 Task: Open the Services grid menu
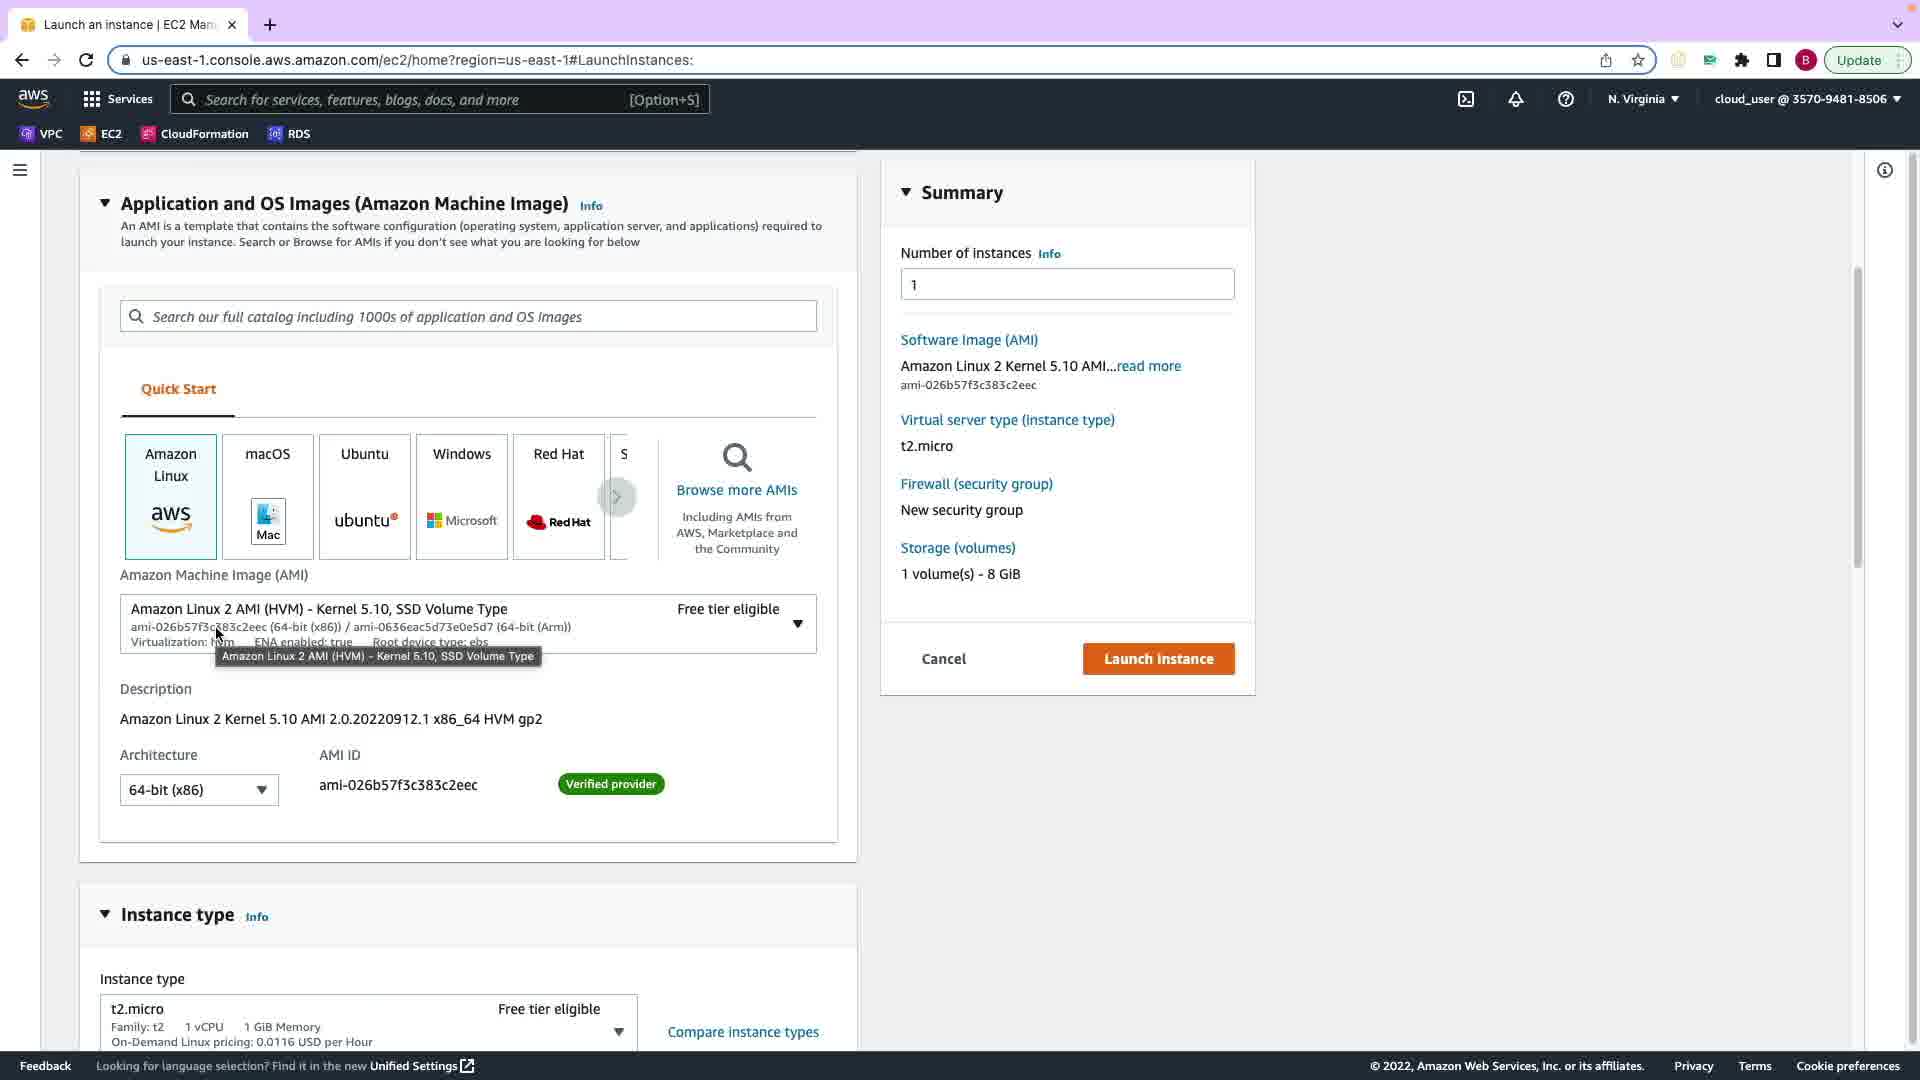pyautogui.click(x=117, y=99)
